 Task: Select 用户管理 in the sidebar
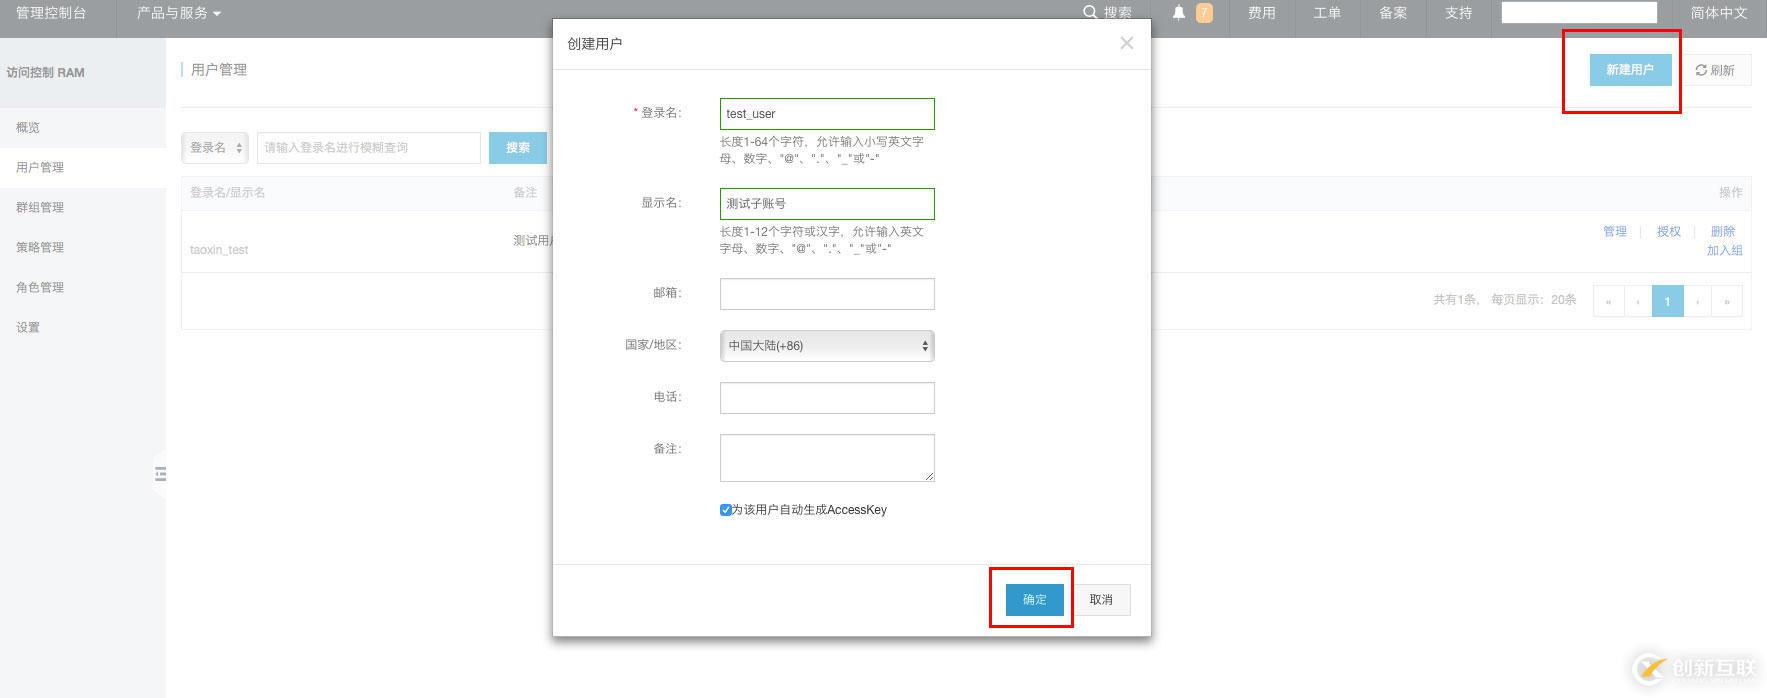83,168
